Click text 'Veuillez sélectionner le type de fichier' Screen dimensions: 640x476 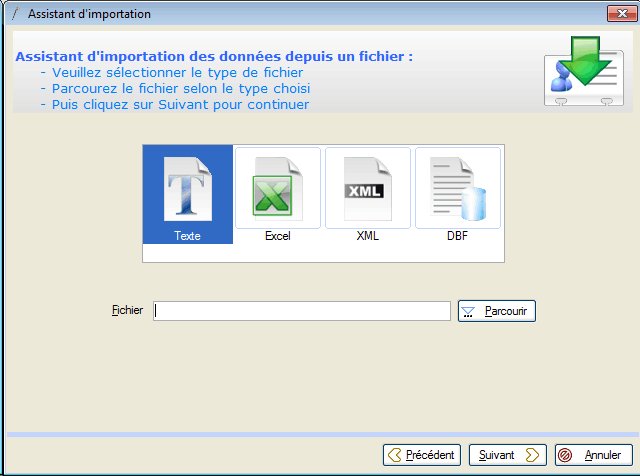(178, 73)
